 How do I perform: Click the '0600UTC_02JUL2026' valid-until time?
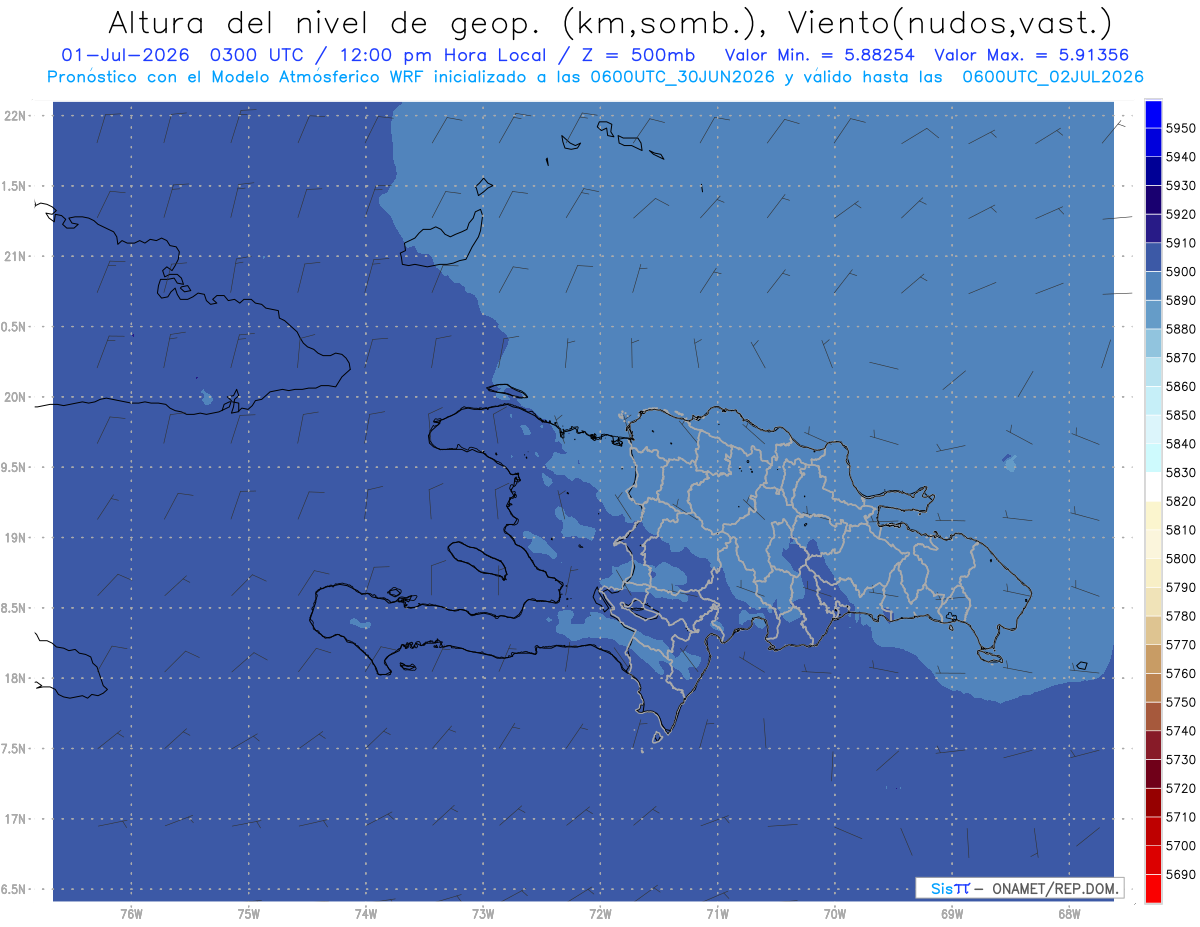tap(1053, 77)
